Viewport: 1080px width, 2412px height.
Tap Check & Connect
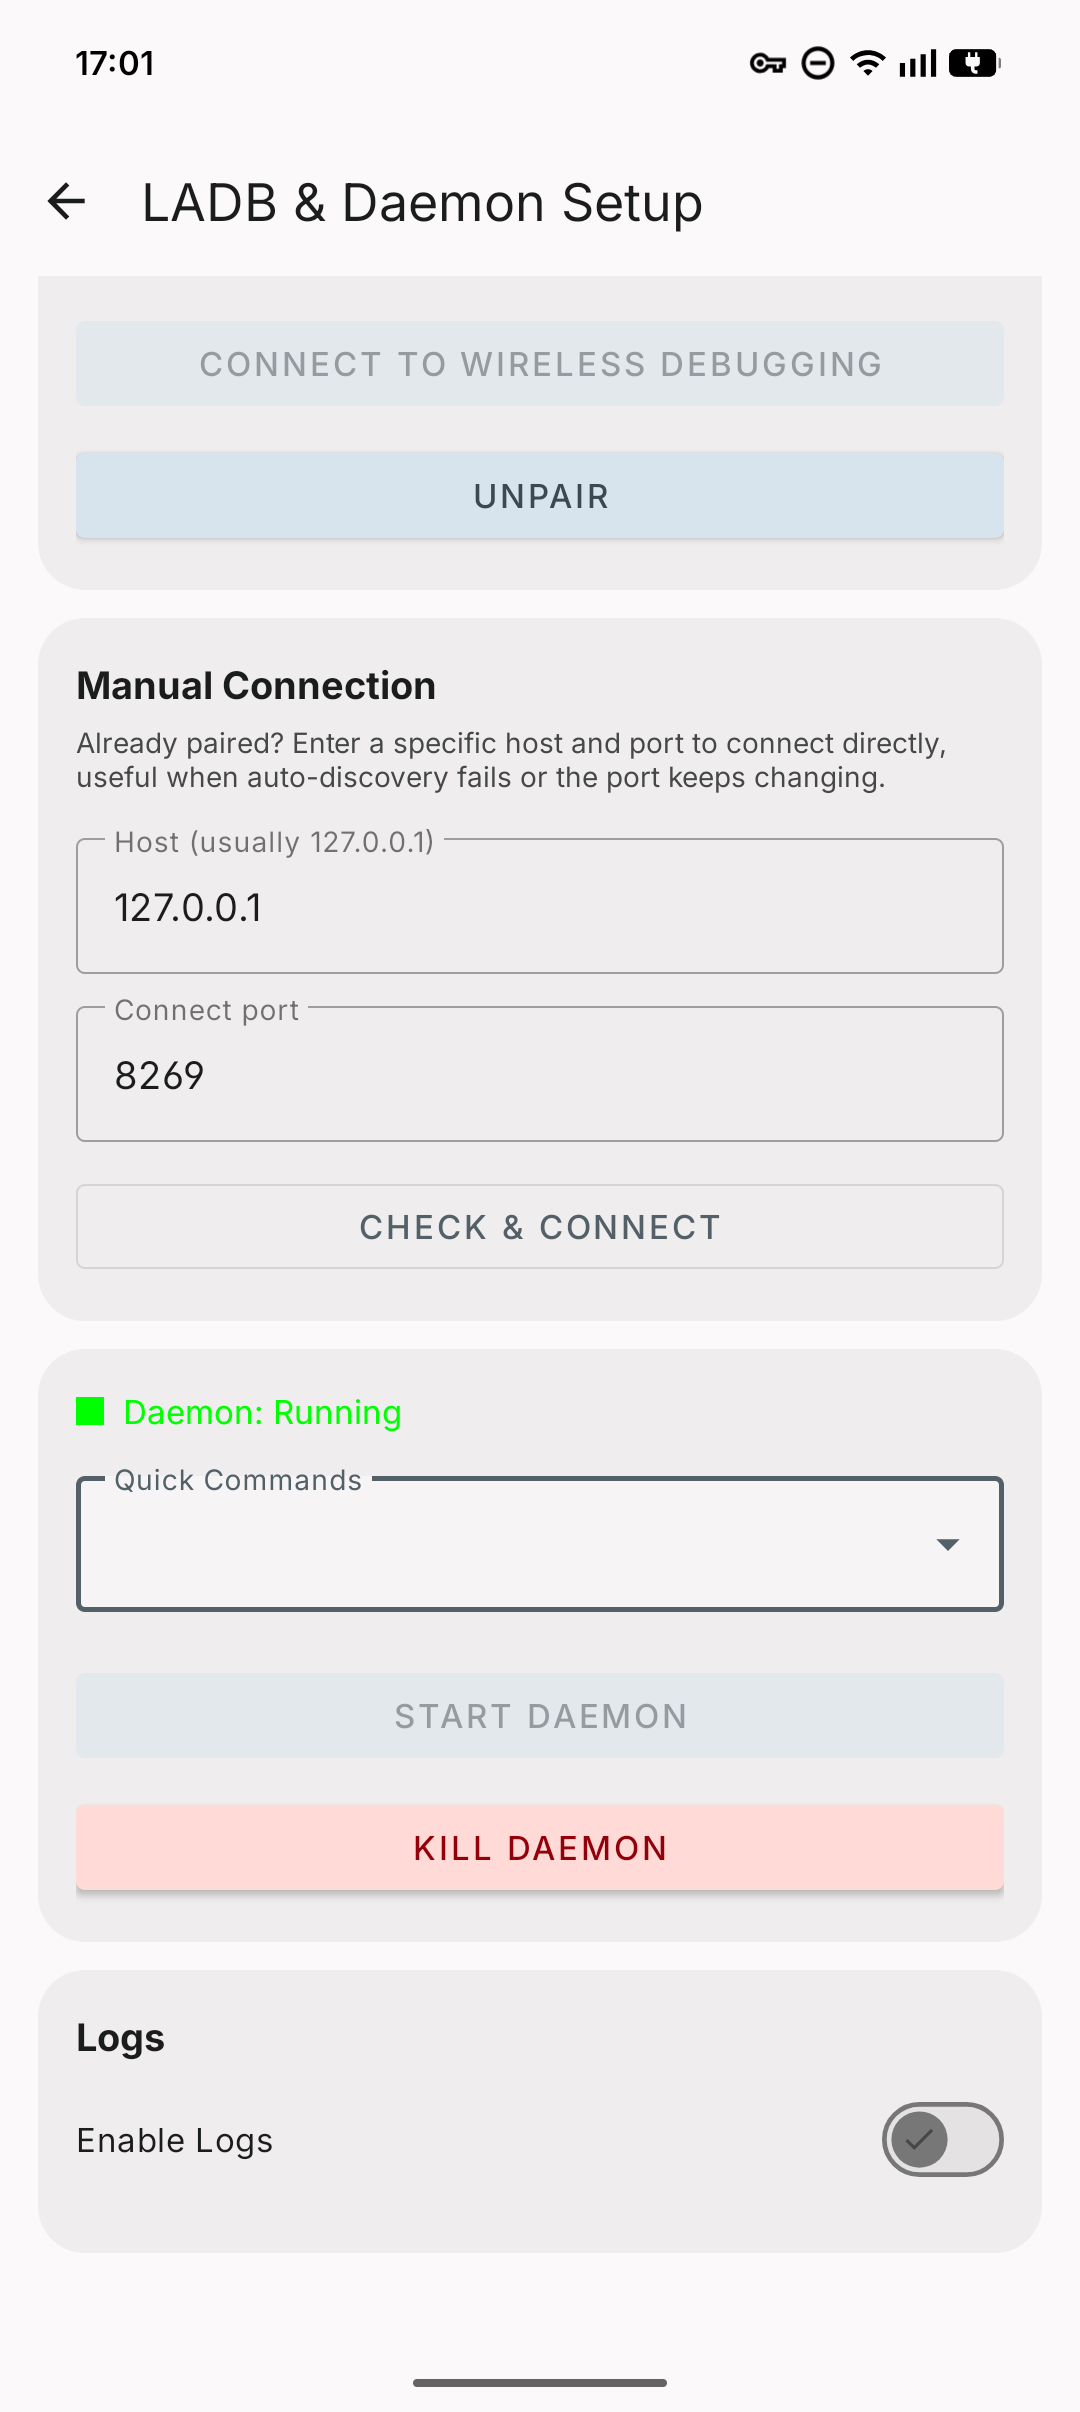[540, 1227]
